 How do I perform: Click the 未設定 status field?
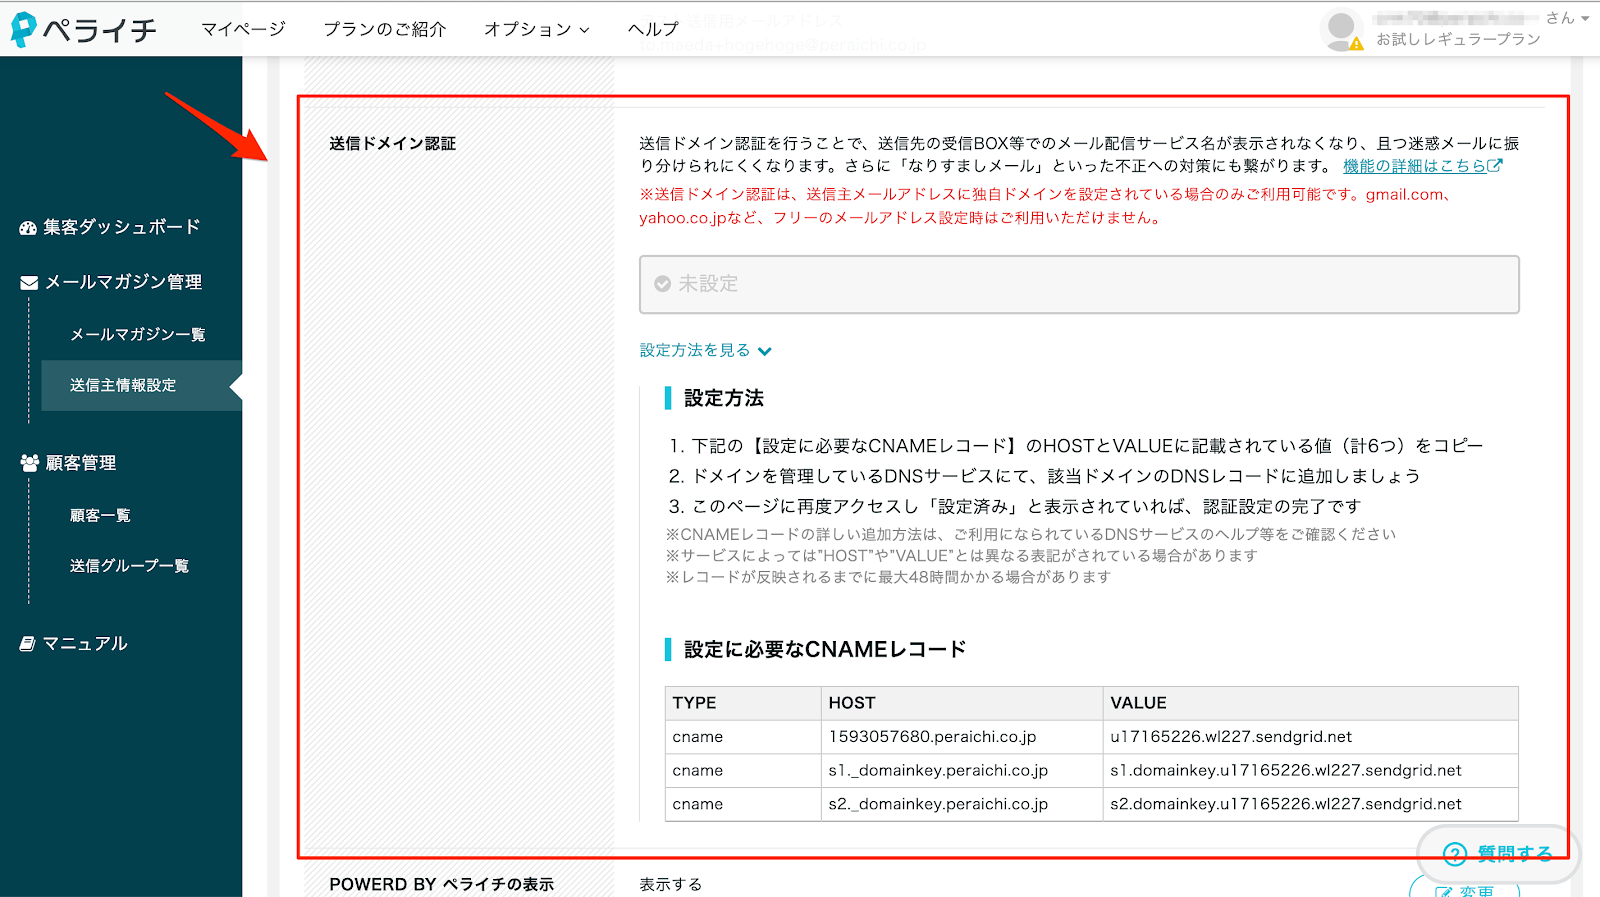pos(1079,284)
